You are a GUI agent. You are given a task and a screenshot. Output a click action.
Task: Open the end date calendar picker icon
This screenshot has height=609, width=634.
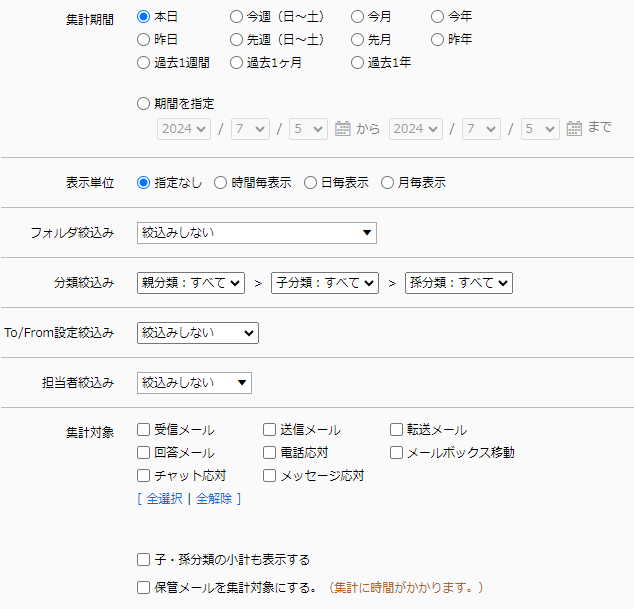coord(574,129)
